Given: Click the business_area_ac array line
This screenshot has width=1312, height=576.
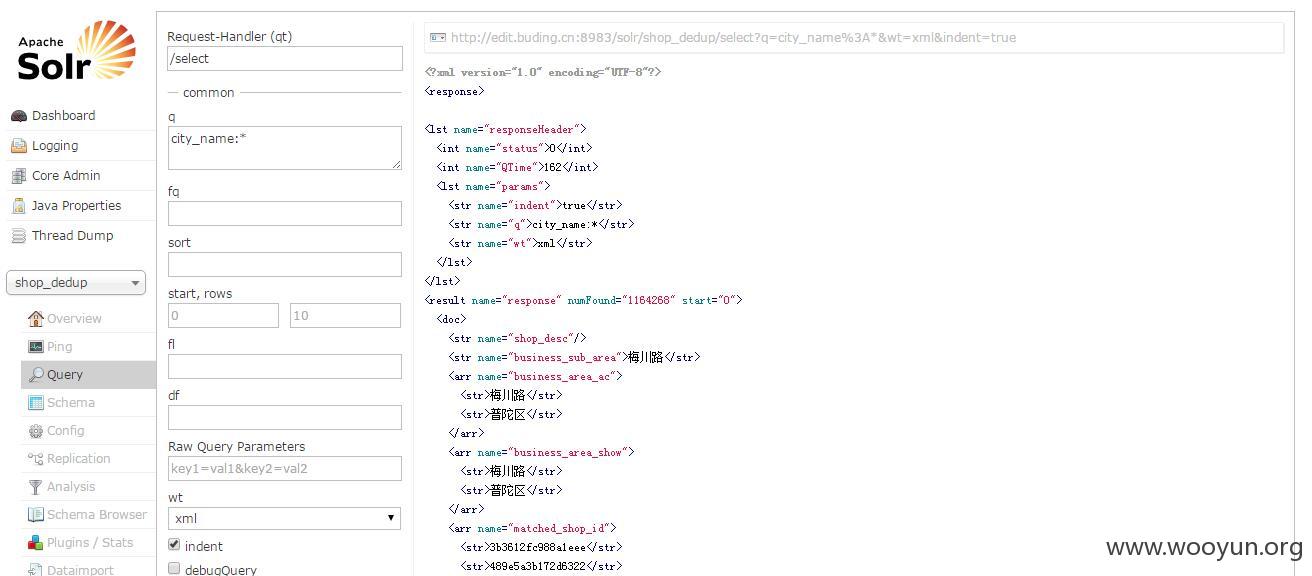Looking at the screenshot, I should coord(535,376).
